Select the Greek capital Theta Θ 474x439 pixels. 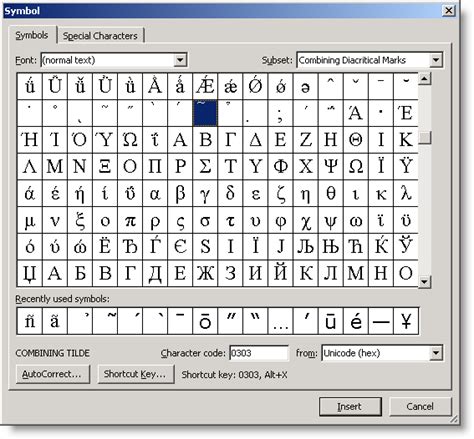tap(356, 140)
